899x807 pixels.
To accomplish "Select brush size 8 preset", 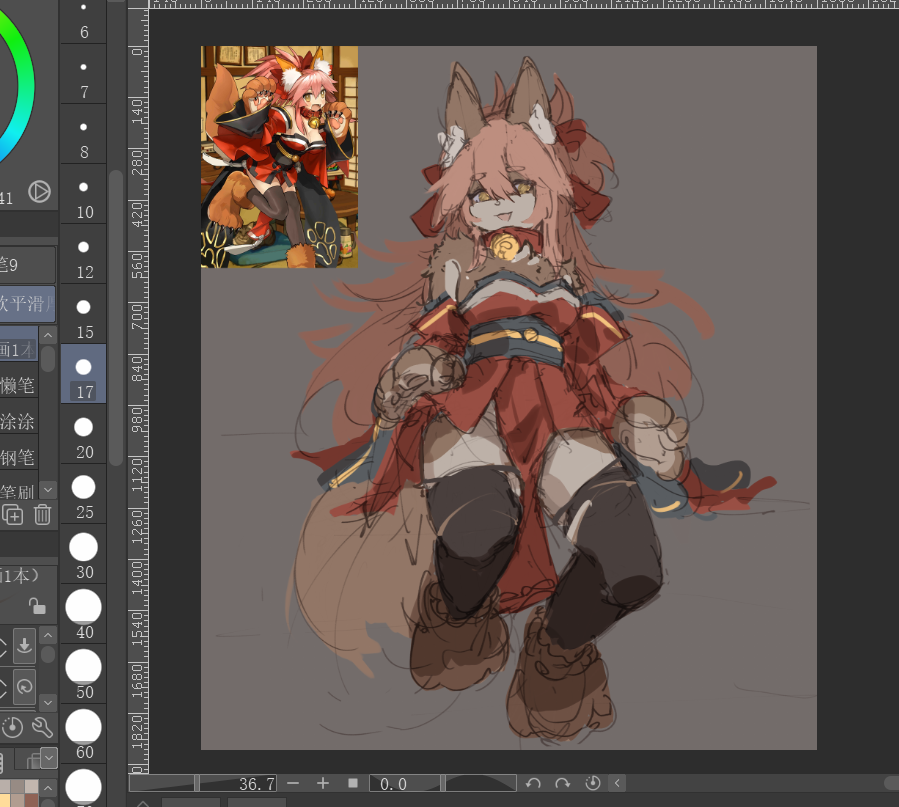I will click(84, 135).
